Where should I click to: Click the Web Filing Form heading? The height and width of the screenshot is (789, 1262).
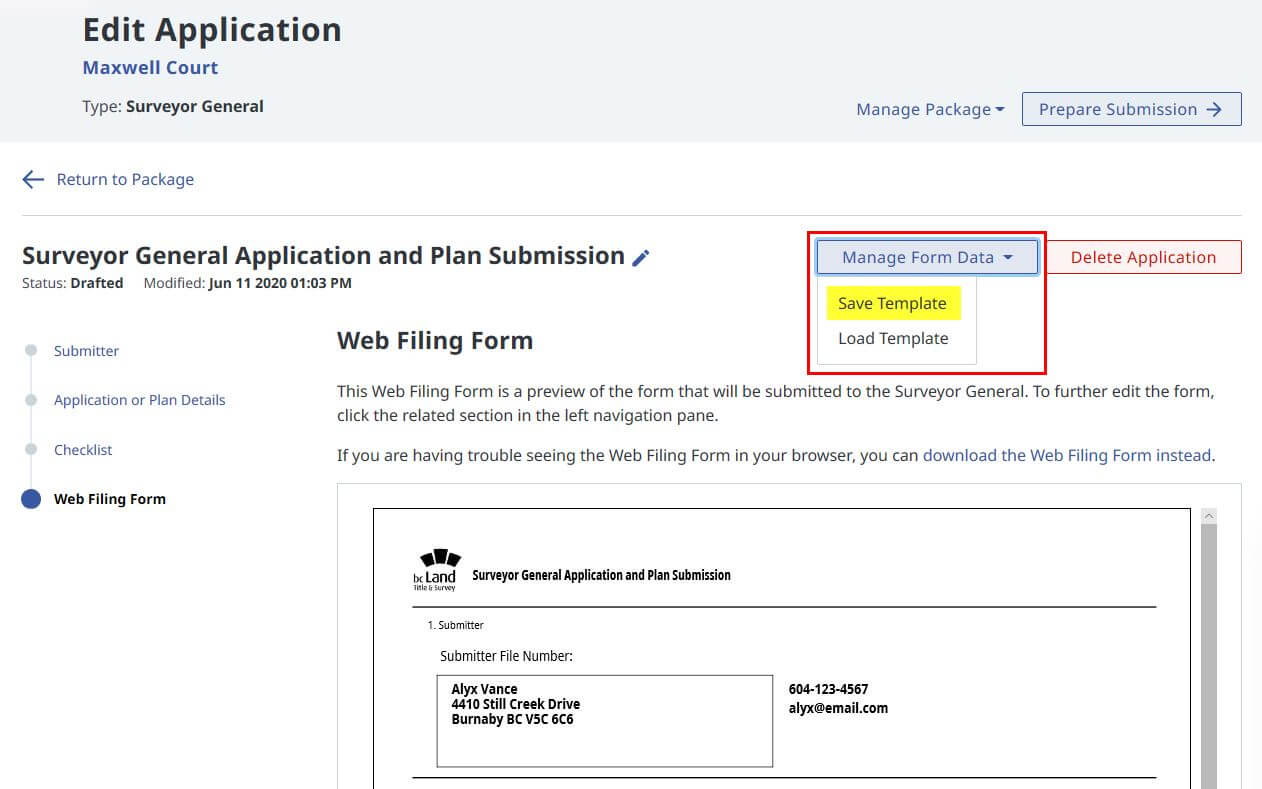[x=435, y=341]
